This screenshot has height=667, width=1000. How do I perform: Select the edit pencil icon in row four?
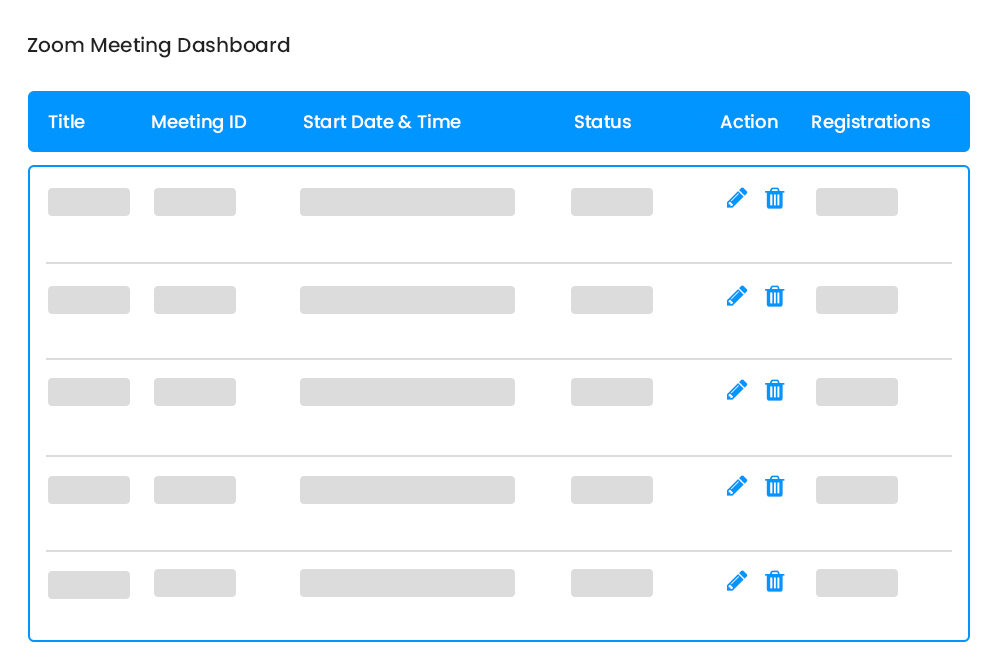[737, 486]
